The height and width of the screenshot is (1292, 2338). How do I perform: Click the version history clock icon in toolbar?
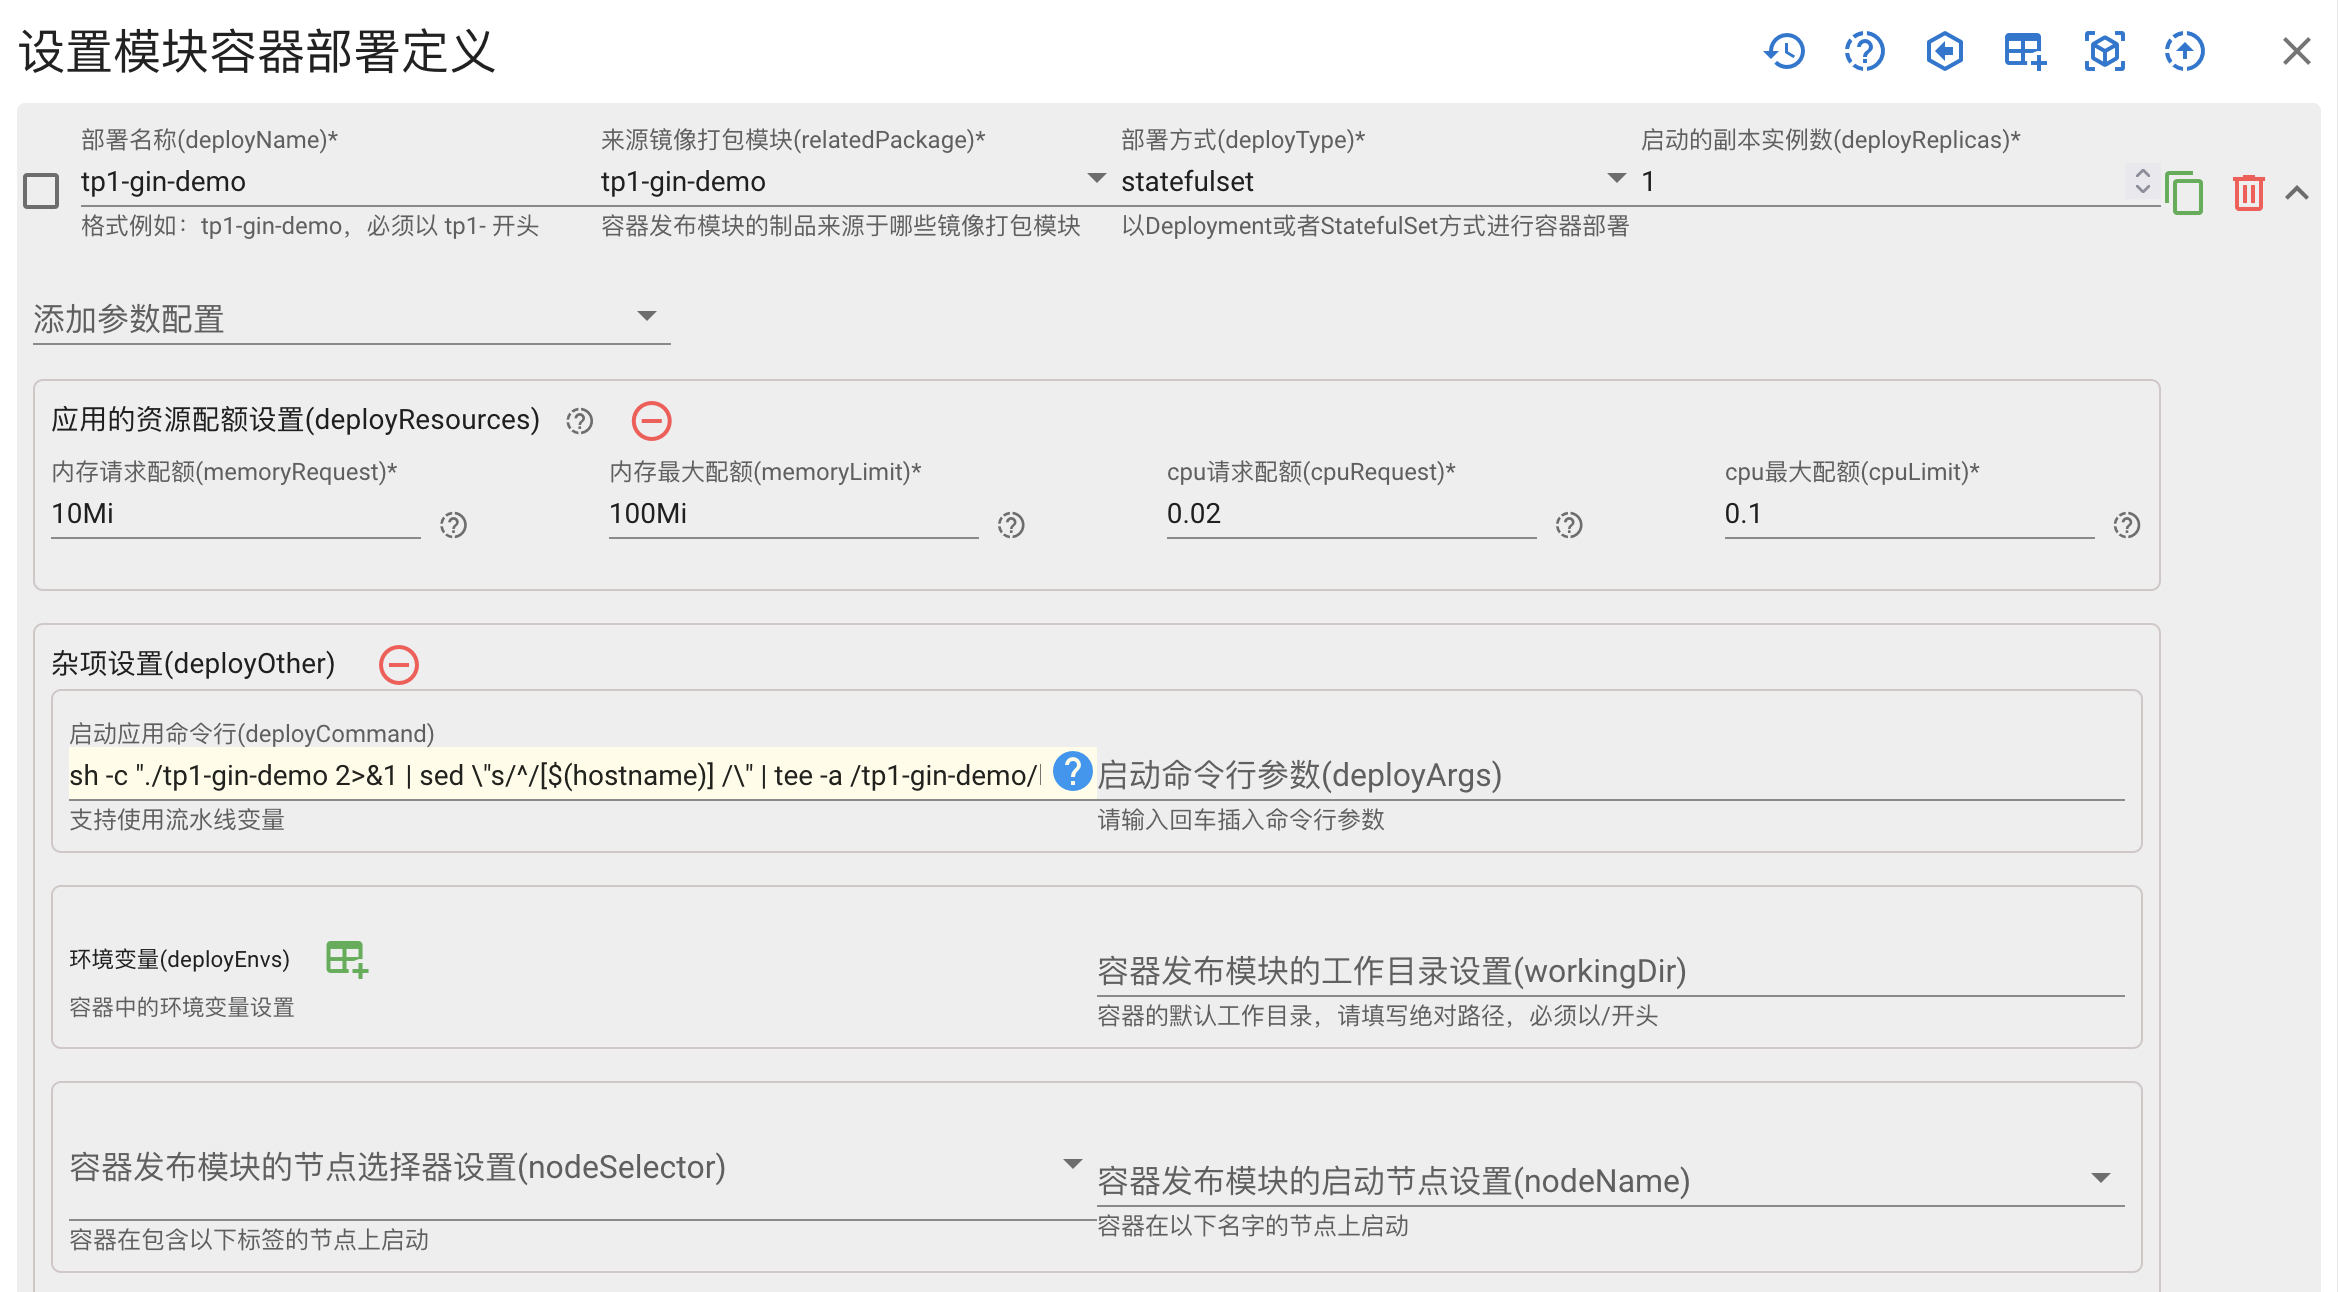(x=1786, y=50)
